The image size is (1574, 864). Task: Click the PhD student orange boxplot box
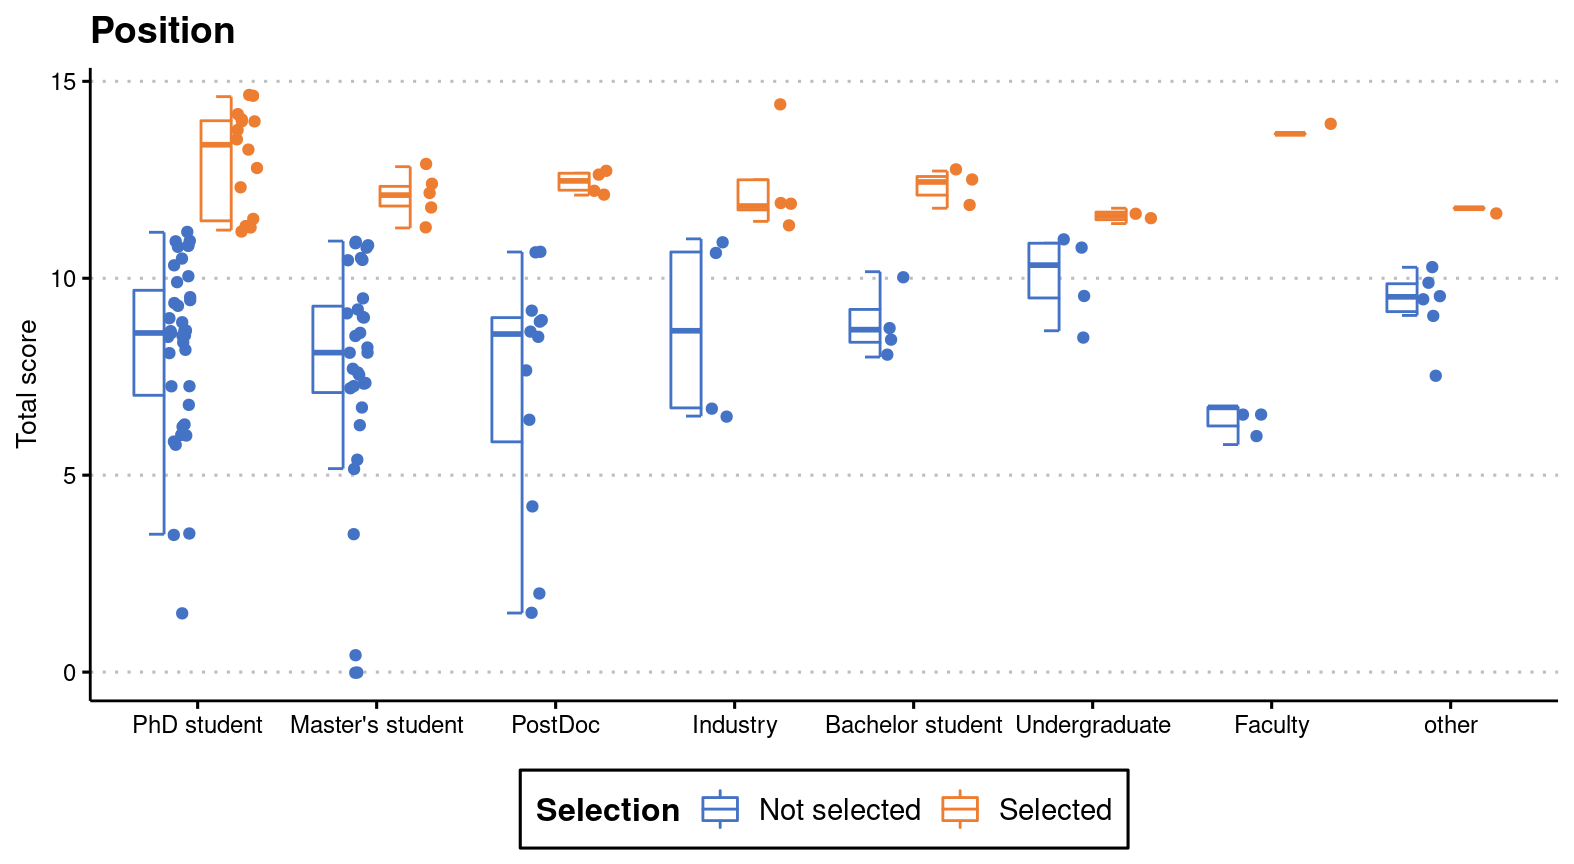216,170
